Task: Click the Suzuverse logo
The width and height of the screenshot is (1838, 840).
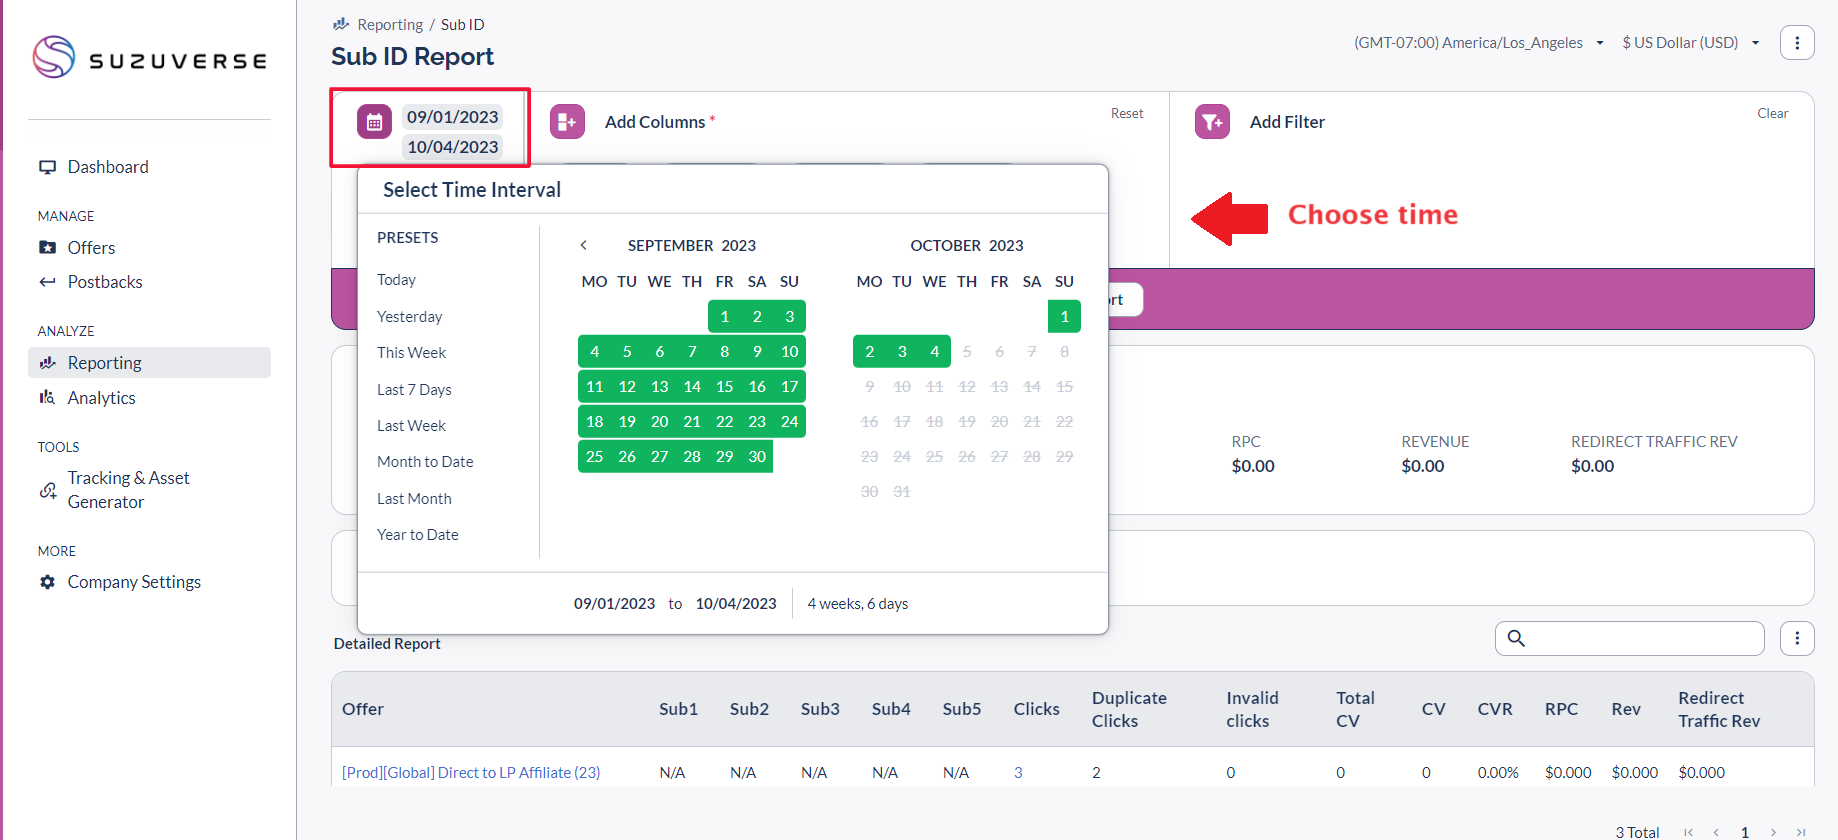Action: [150, 58]
